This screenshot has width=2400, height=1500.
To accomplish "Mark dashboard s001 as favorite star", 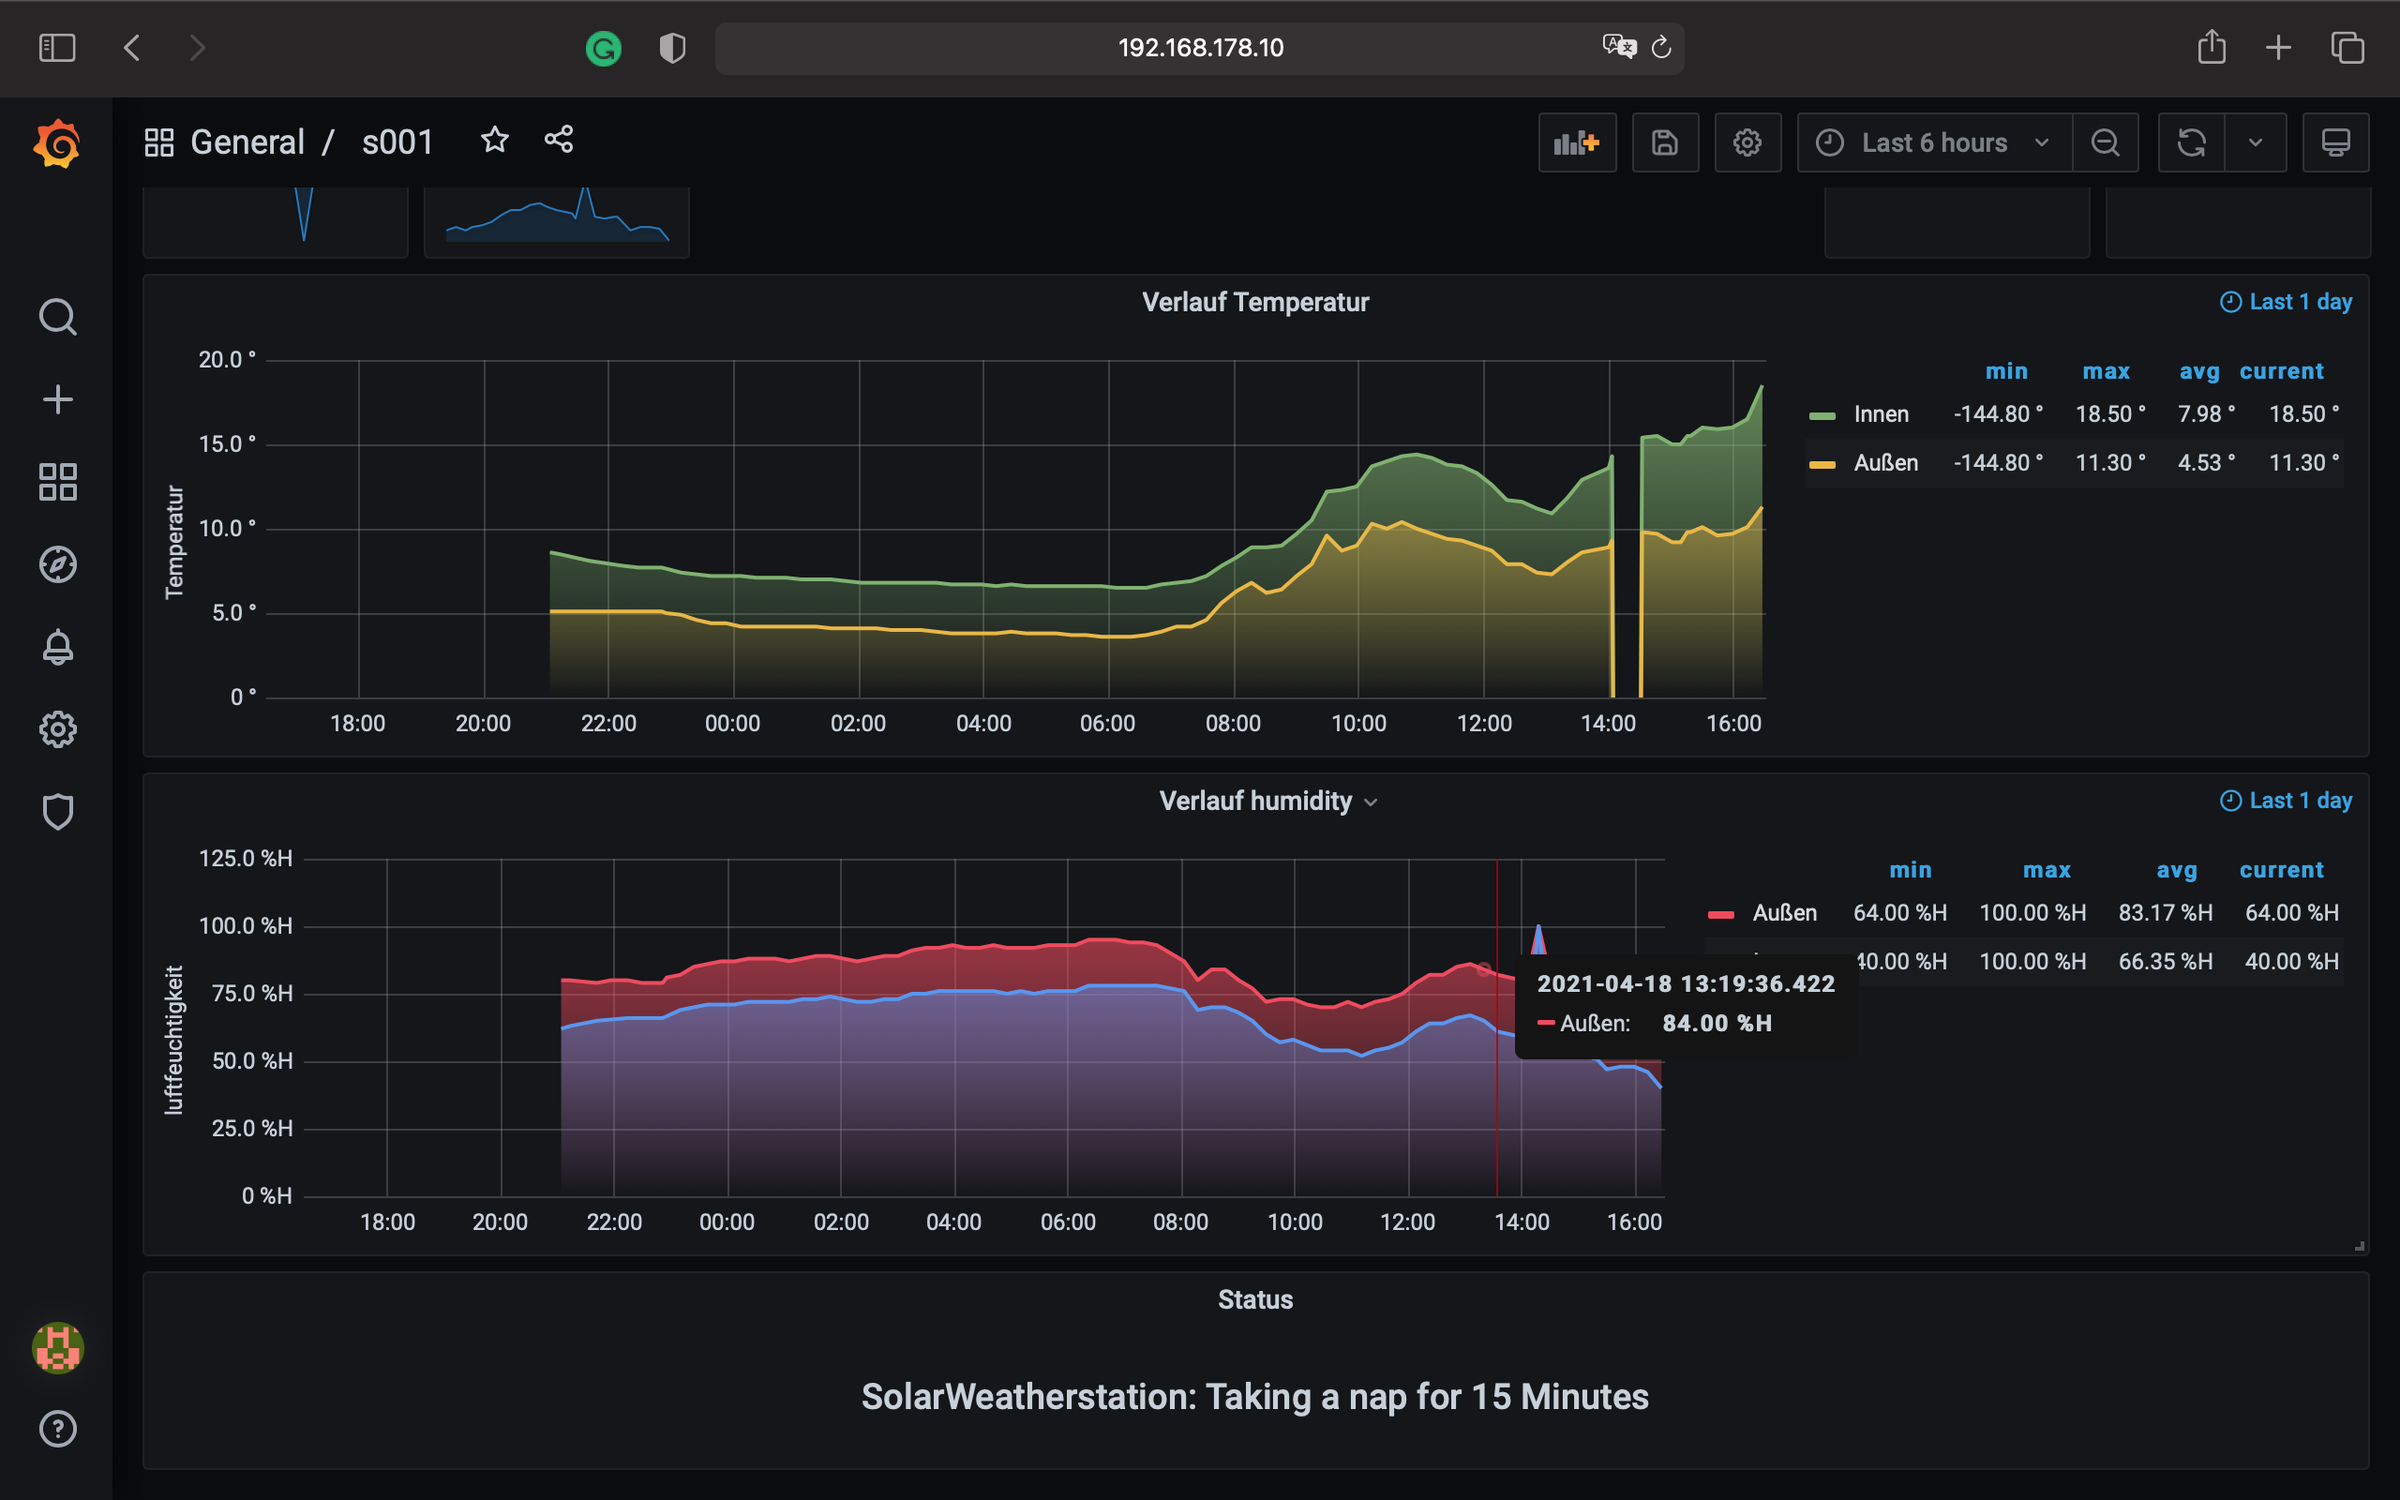I will pyautogui.click(x=494, y=140).
